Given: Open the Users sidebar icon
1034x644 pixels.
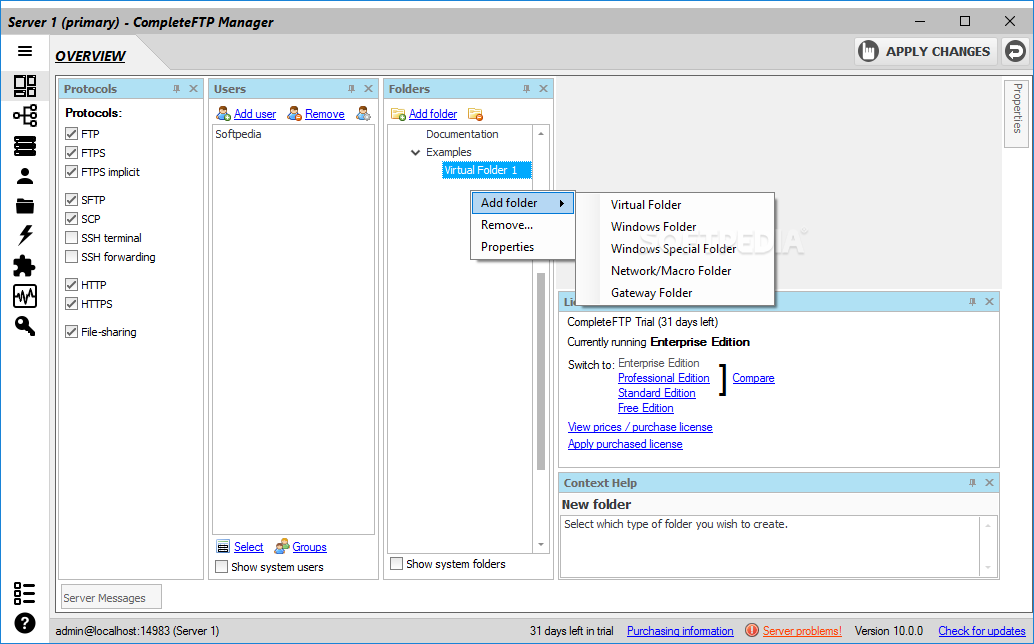Looking at the screenshot, I should click(x=25, y=176).
